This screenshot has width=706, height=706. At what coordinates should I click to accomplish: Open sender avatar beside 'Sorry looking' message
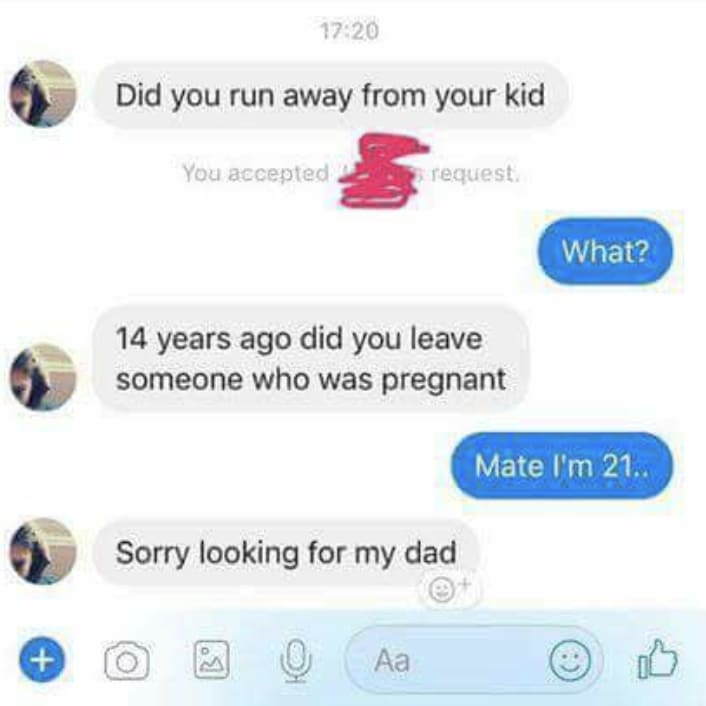coord(43,552)
